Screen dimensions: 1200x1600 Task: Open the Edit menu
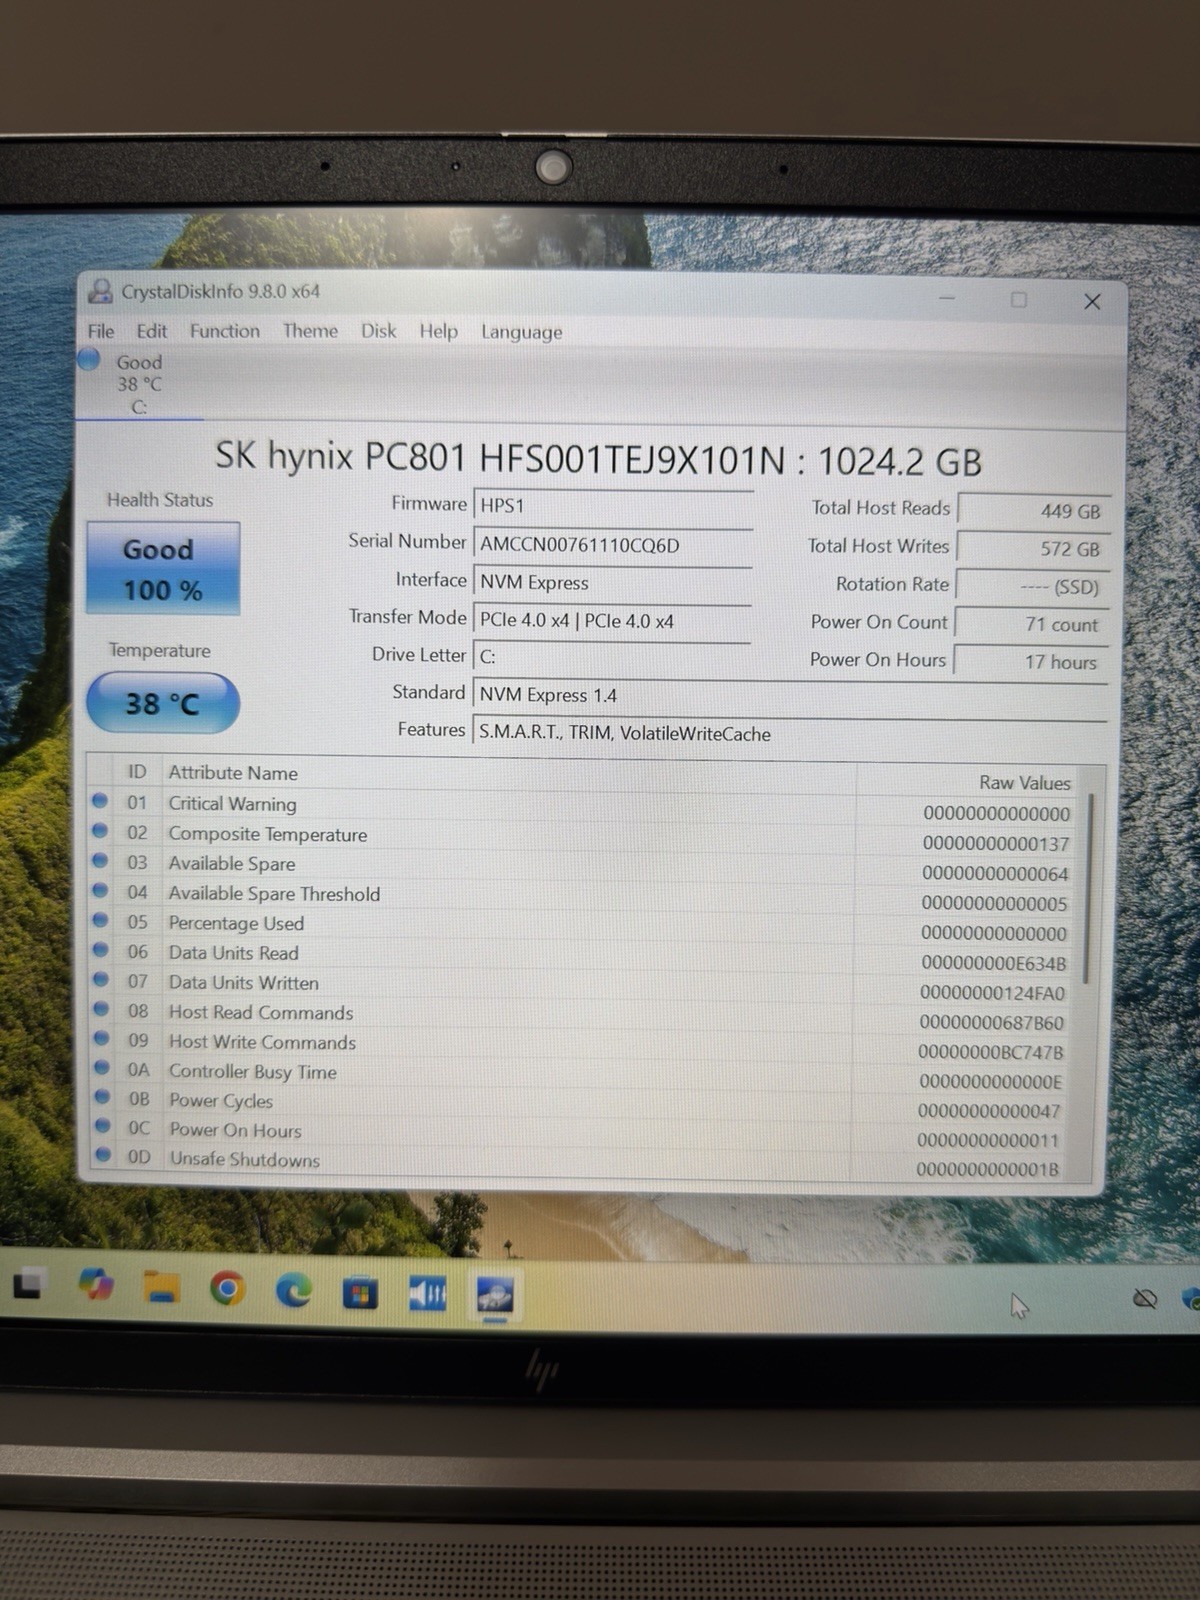point(152,331)
